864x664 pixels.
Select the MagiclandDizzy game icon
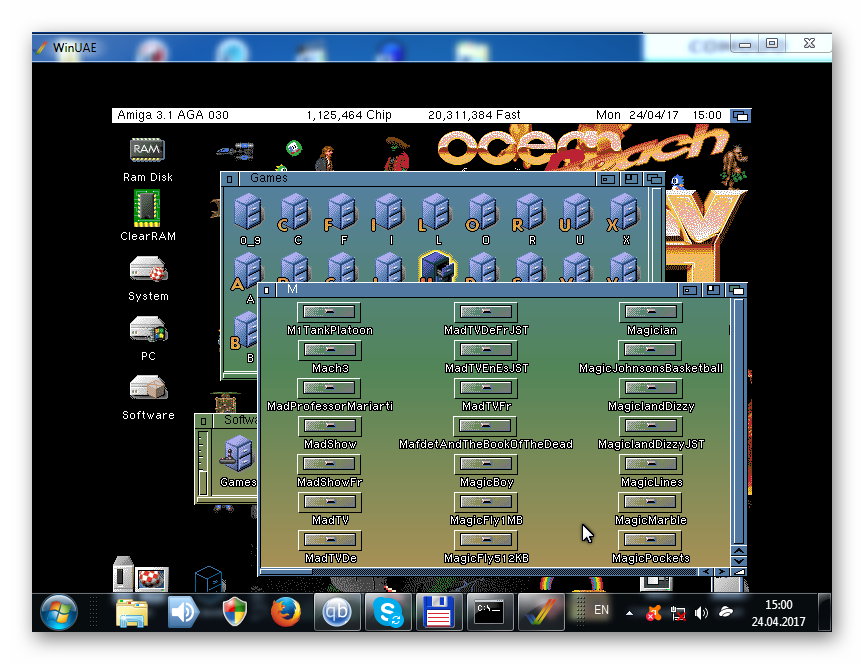tap(651, 388)
